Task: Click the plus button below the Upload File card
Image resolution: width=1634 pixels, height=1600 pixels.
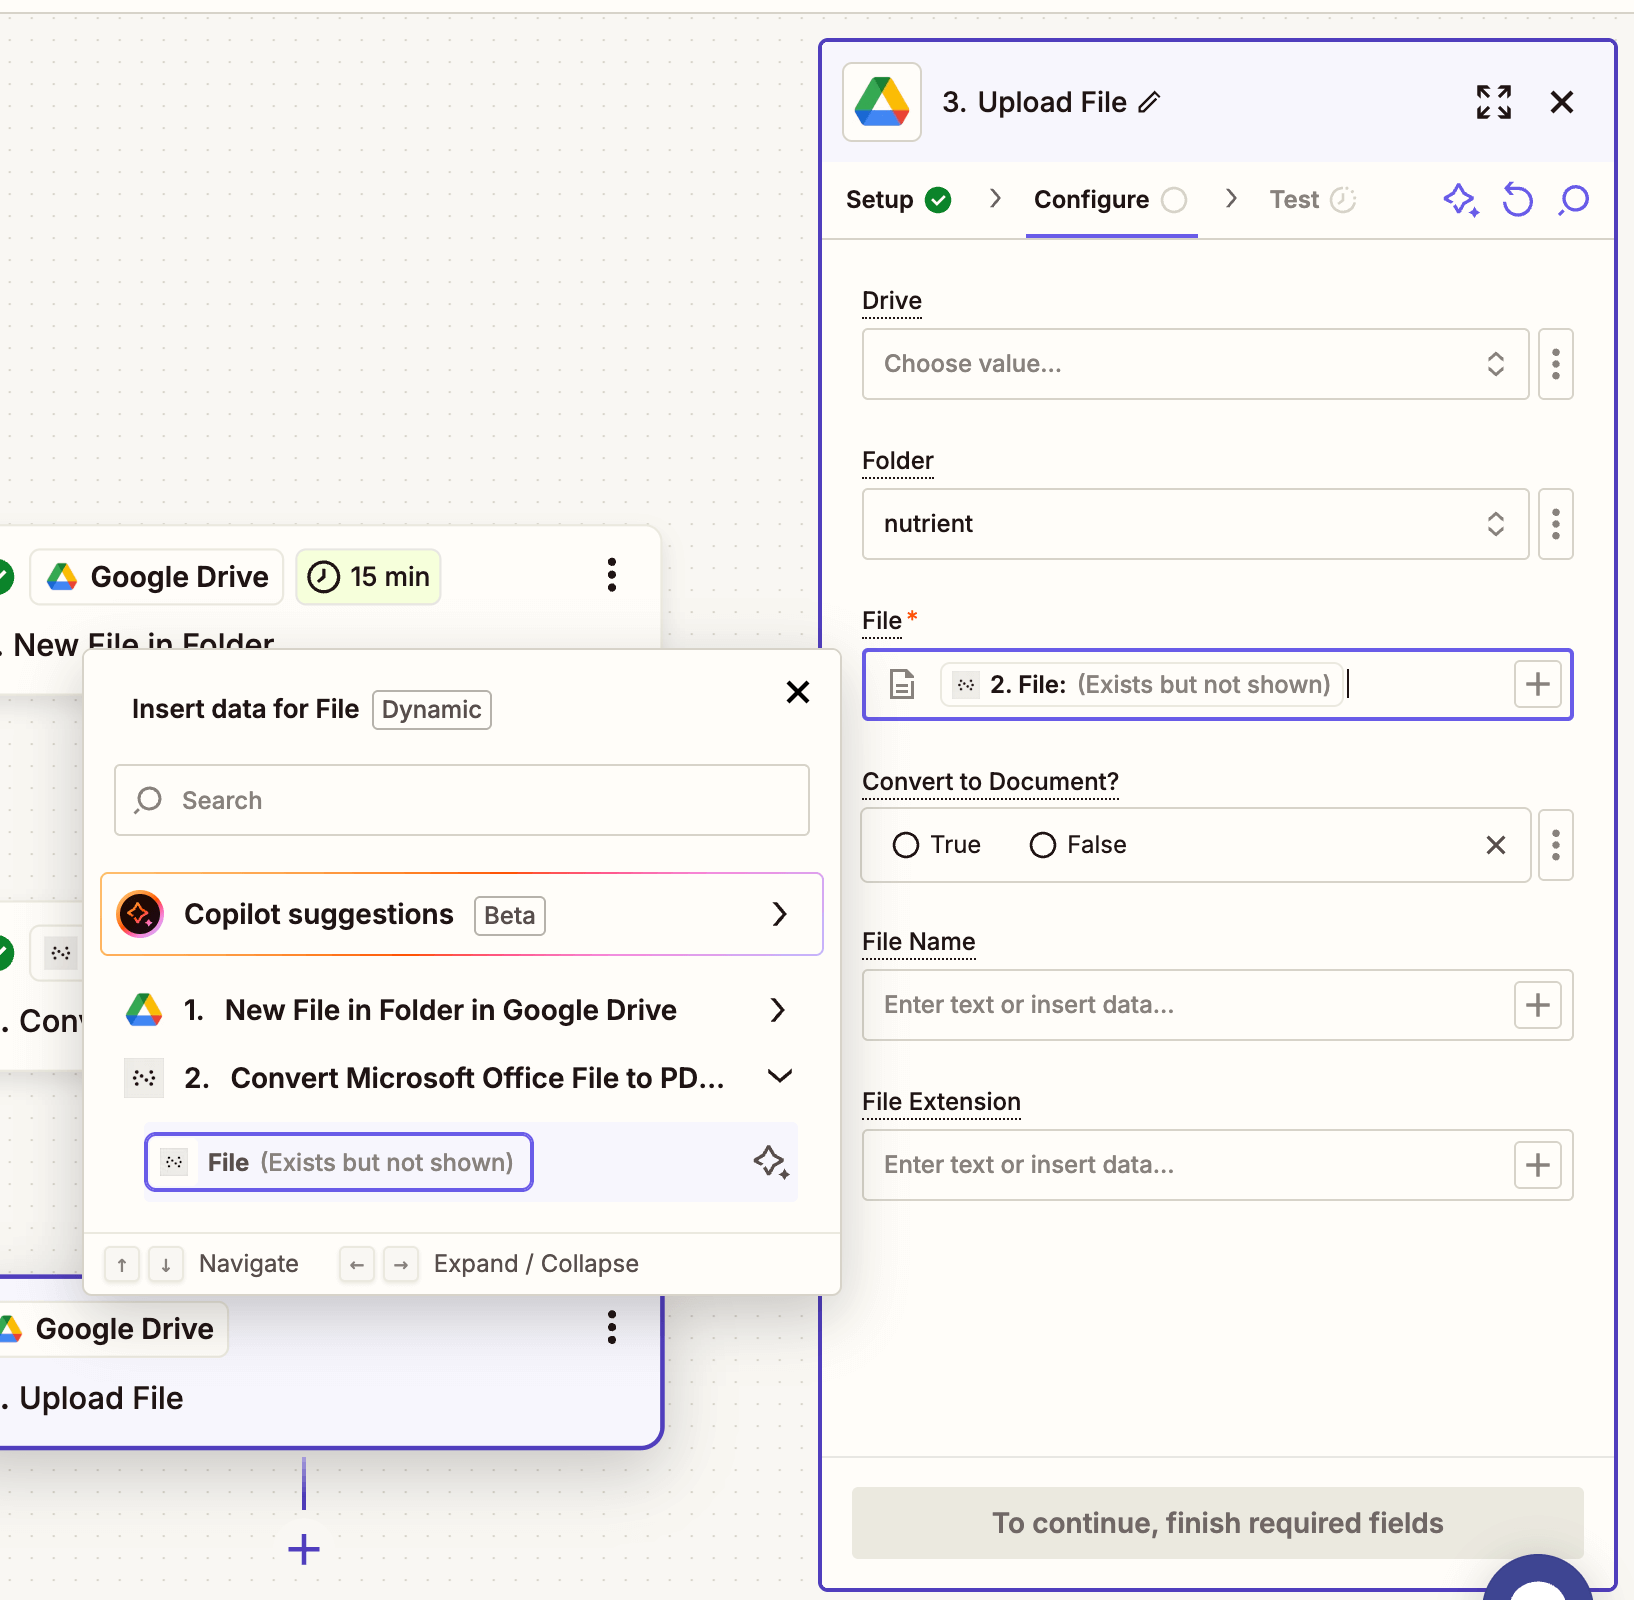Action: coord(302,1550)
